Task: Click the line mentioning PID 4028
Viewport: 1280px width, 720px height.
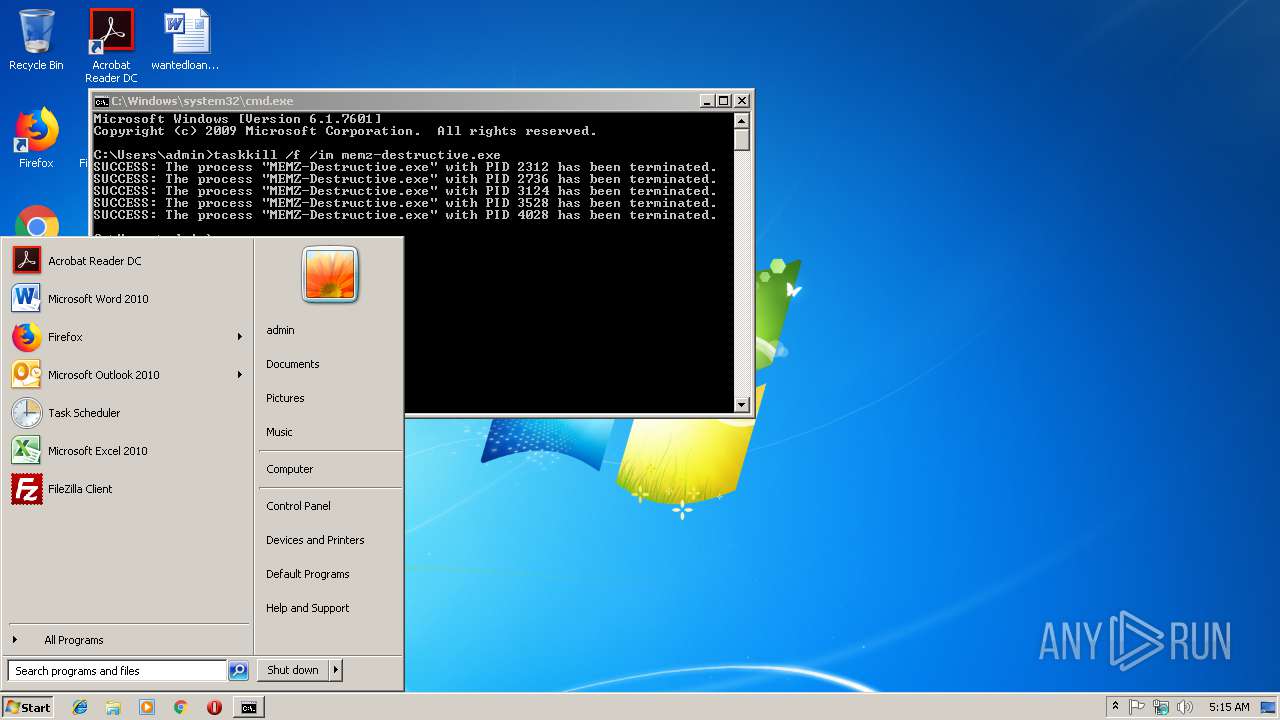Action: (405, 215)
